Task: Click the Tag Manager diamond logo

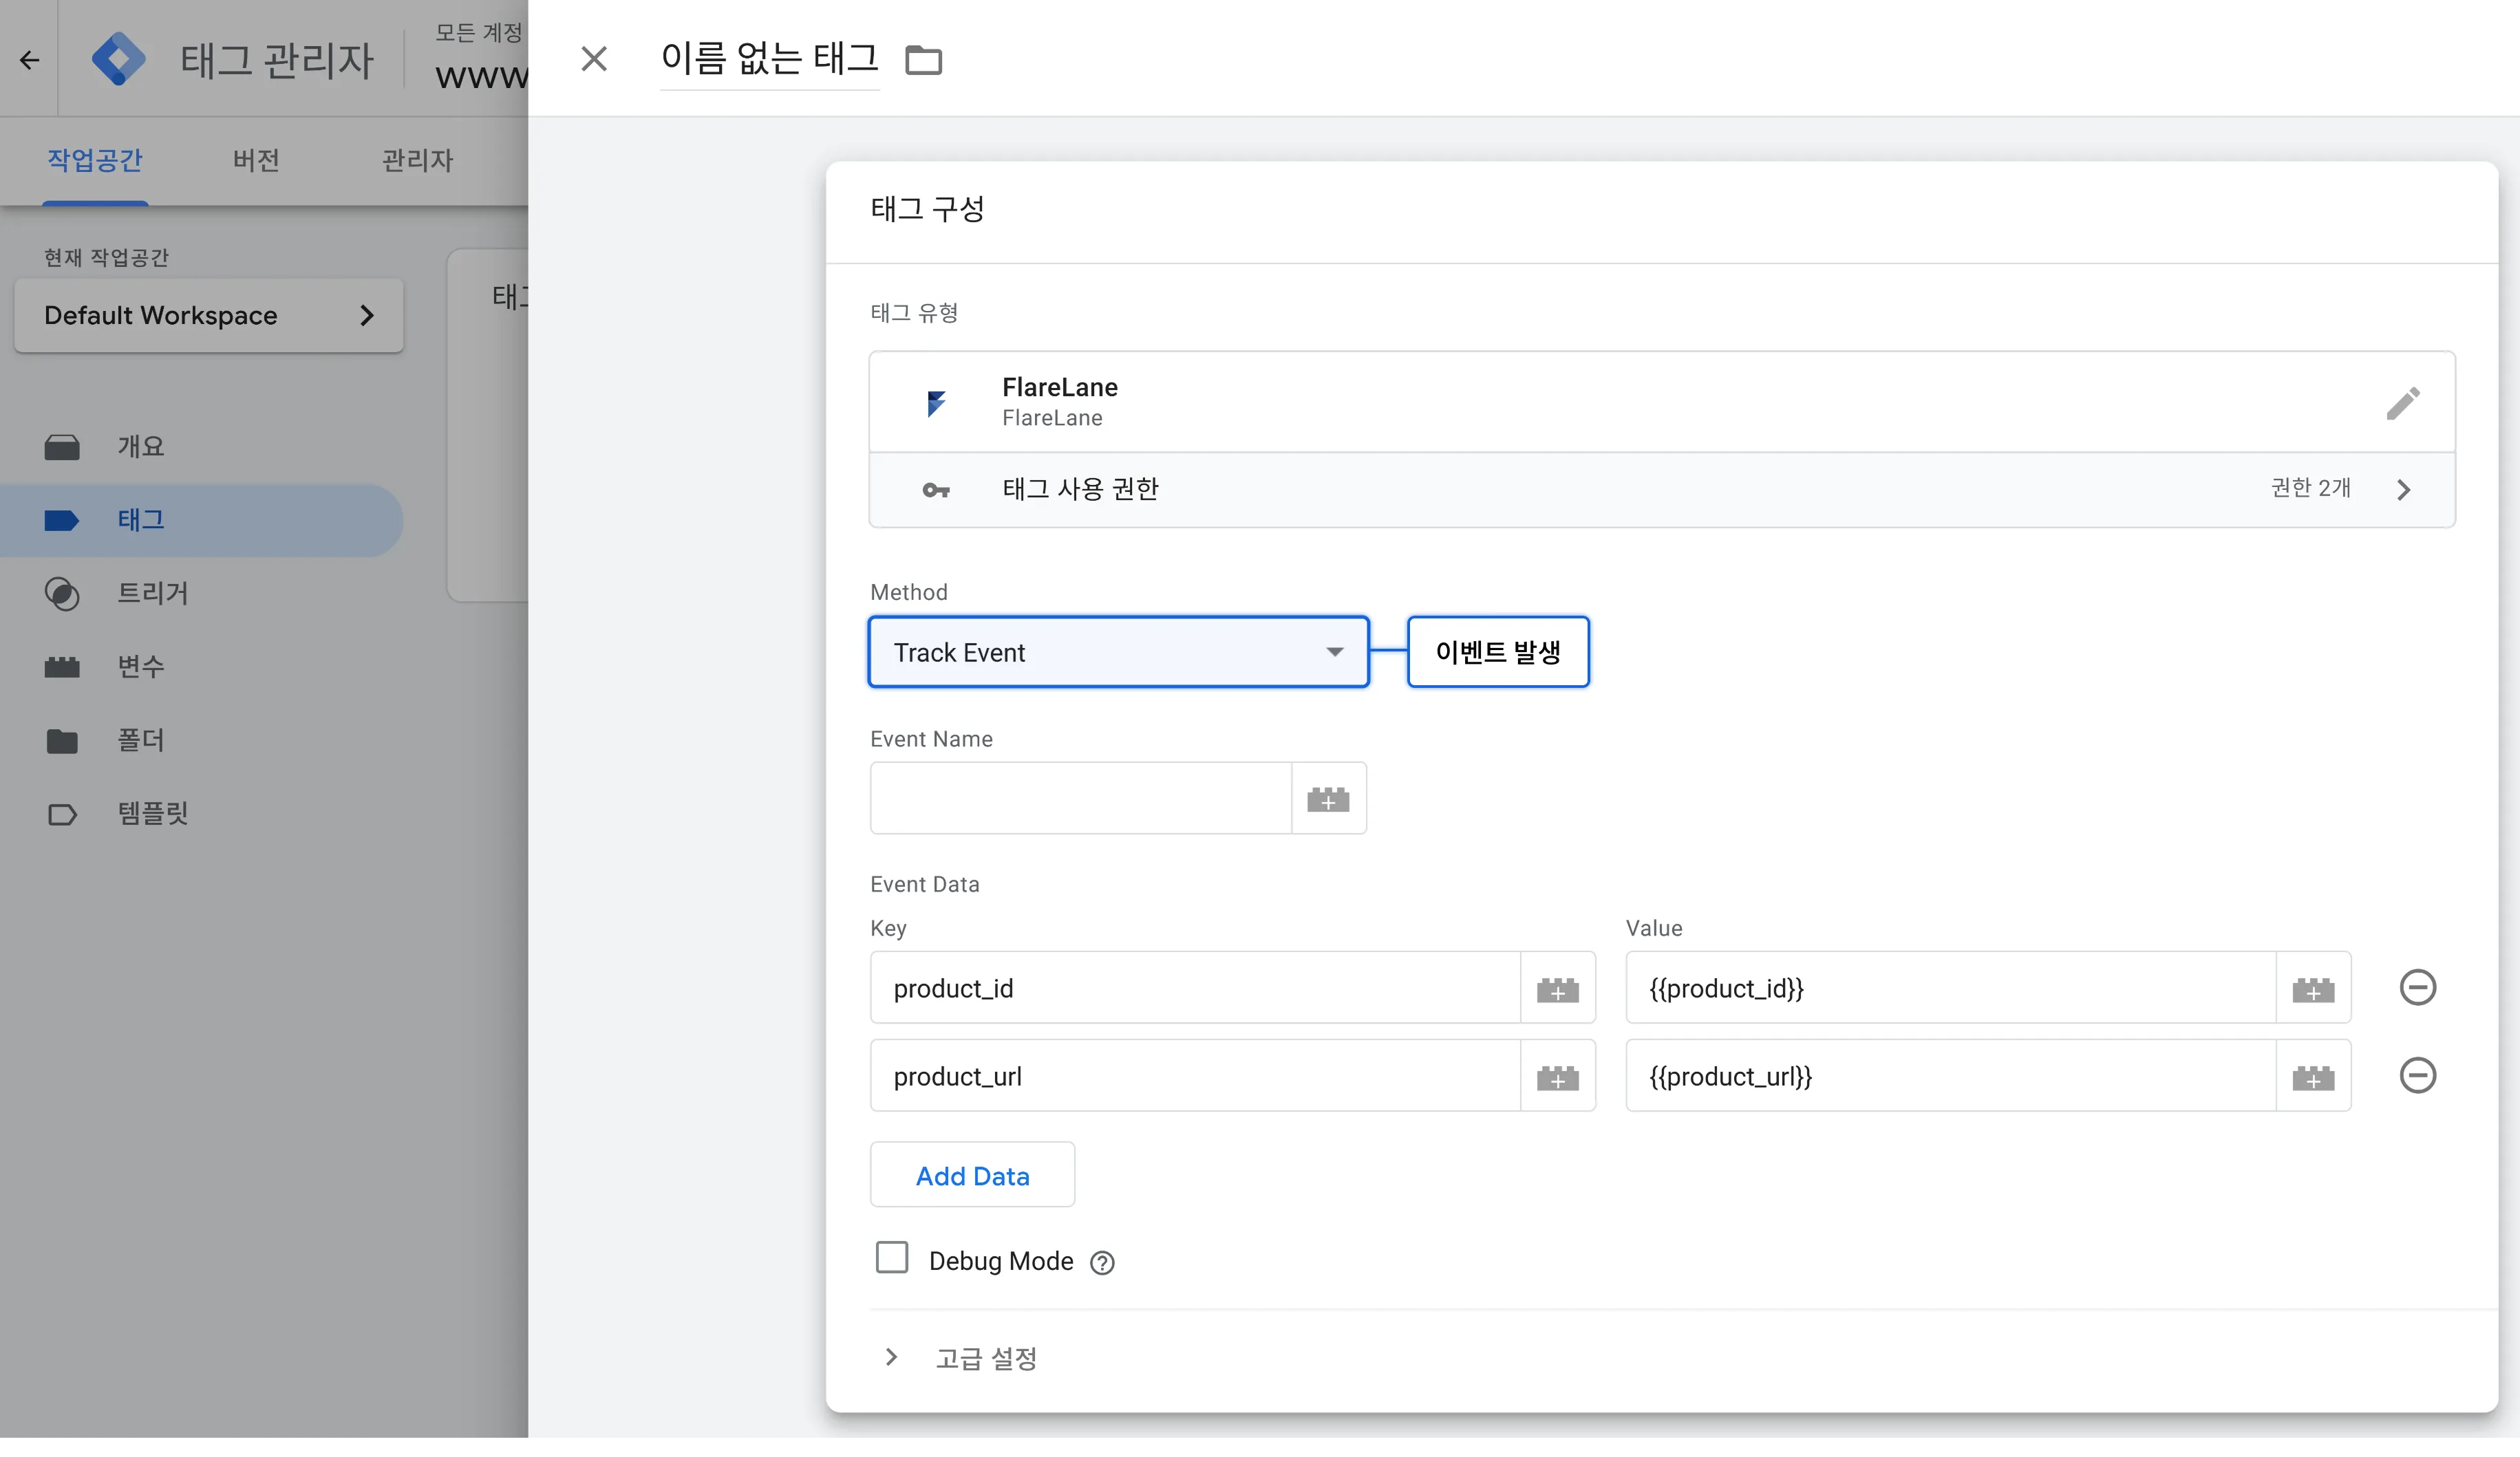Action: tap(118, 59)
